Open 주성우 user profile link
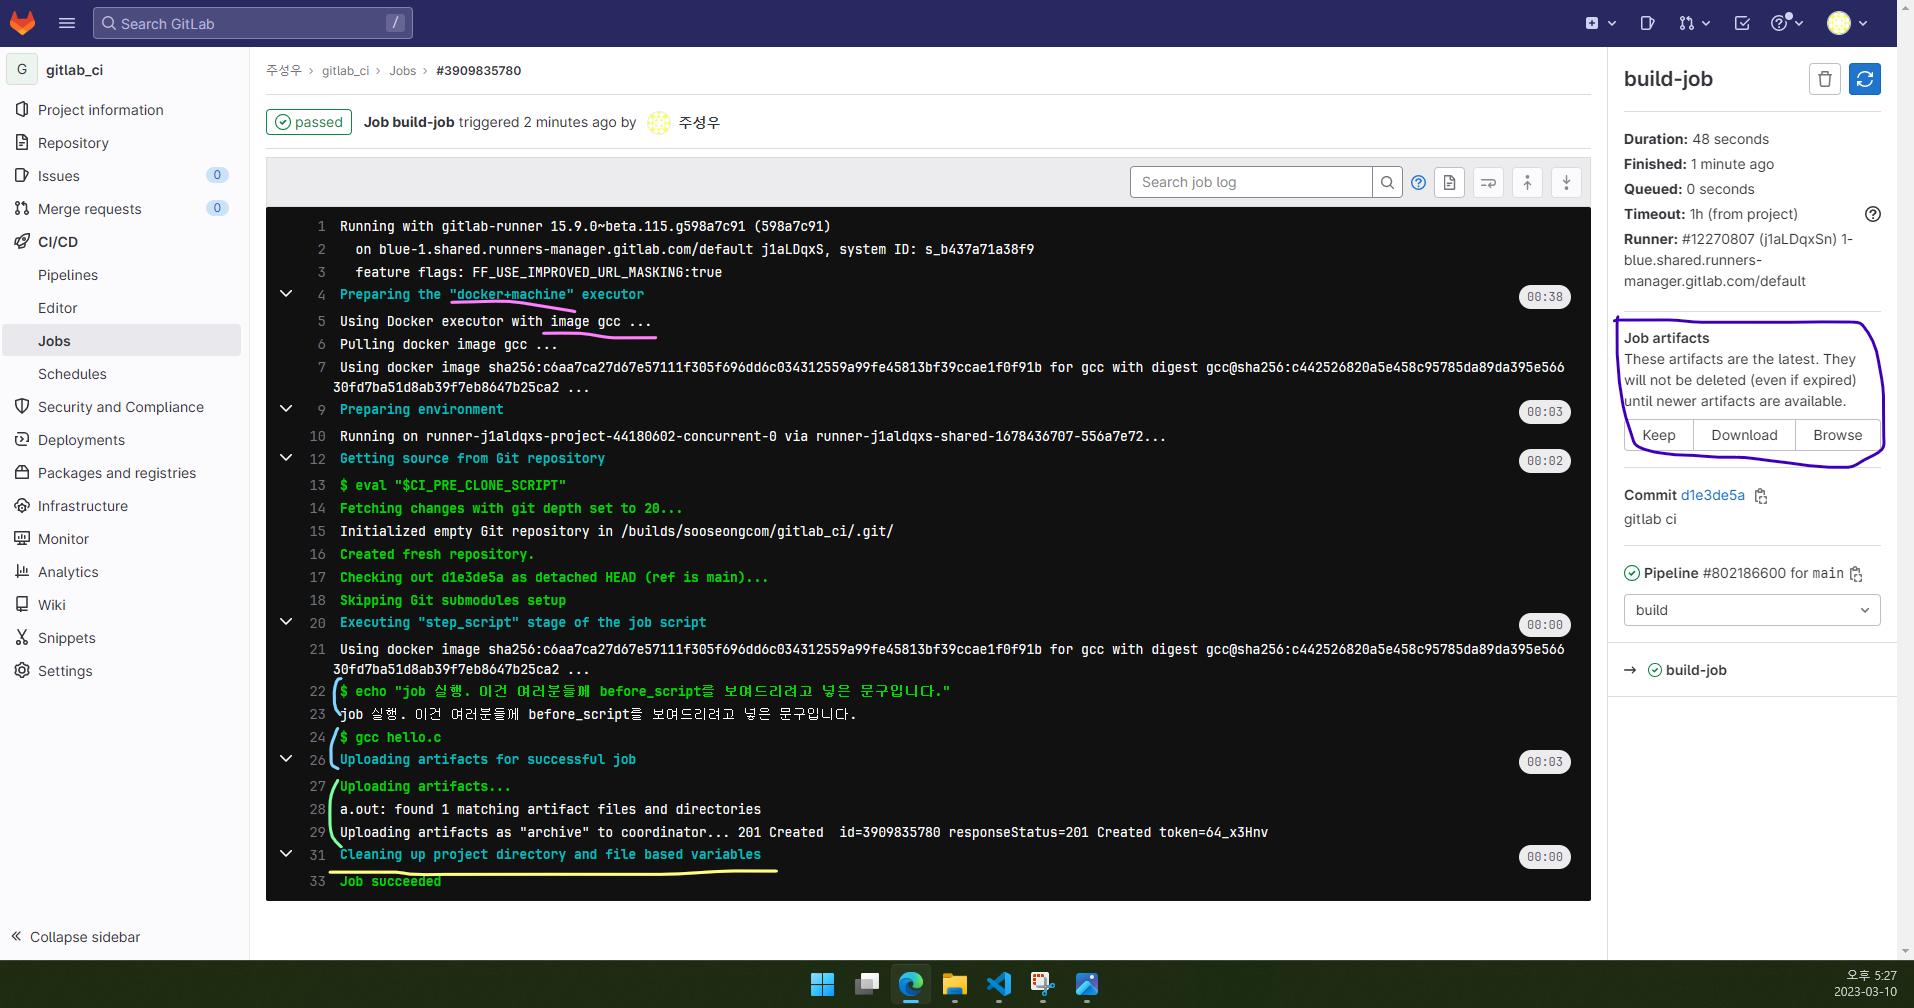1914x1008 pixels. tap(699, 122)
